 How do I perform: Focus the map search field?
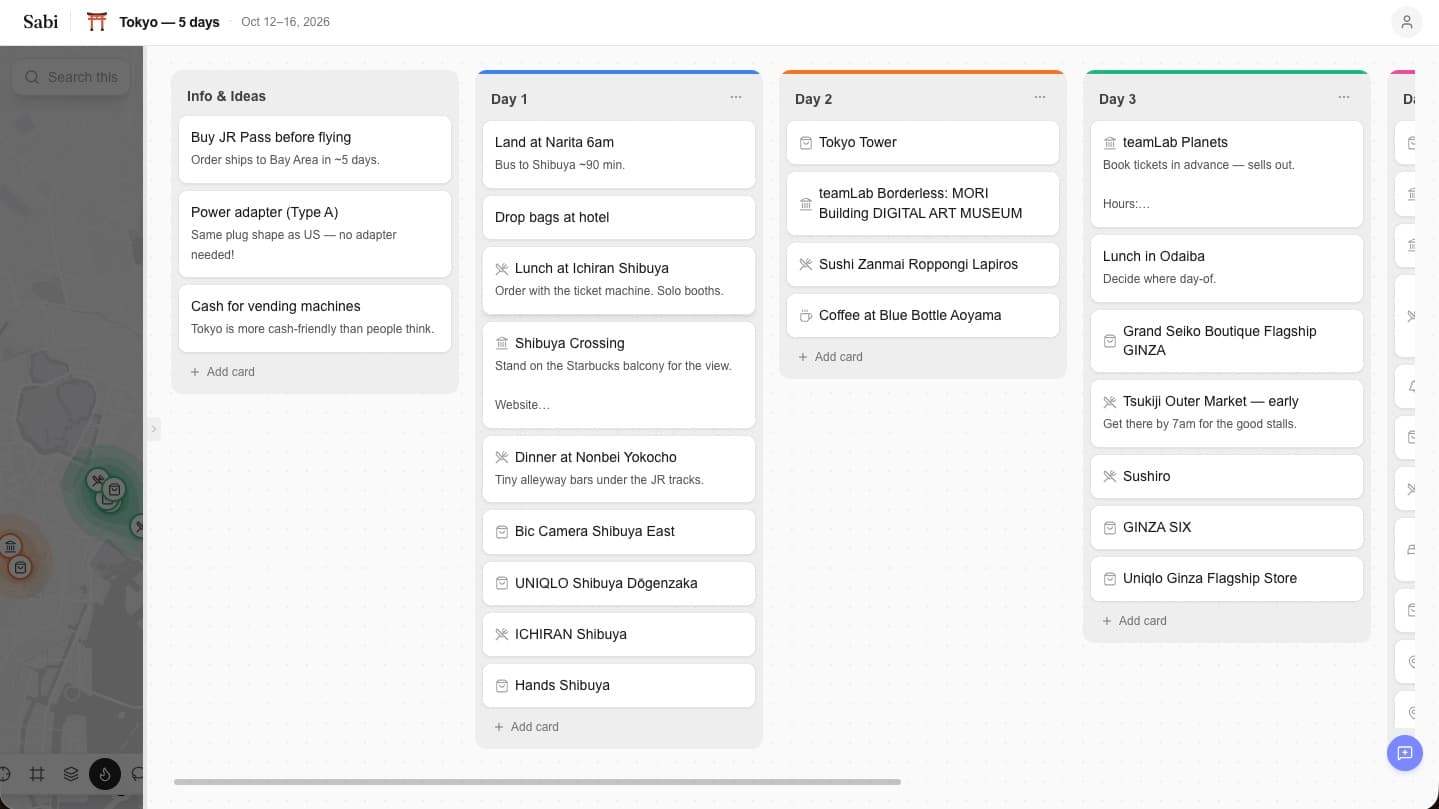[x=71, y=77]
